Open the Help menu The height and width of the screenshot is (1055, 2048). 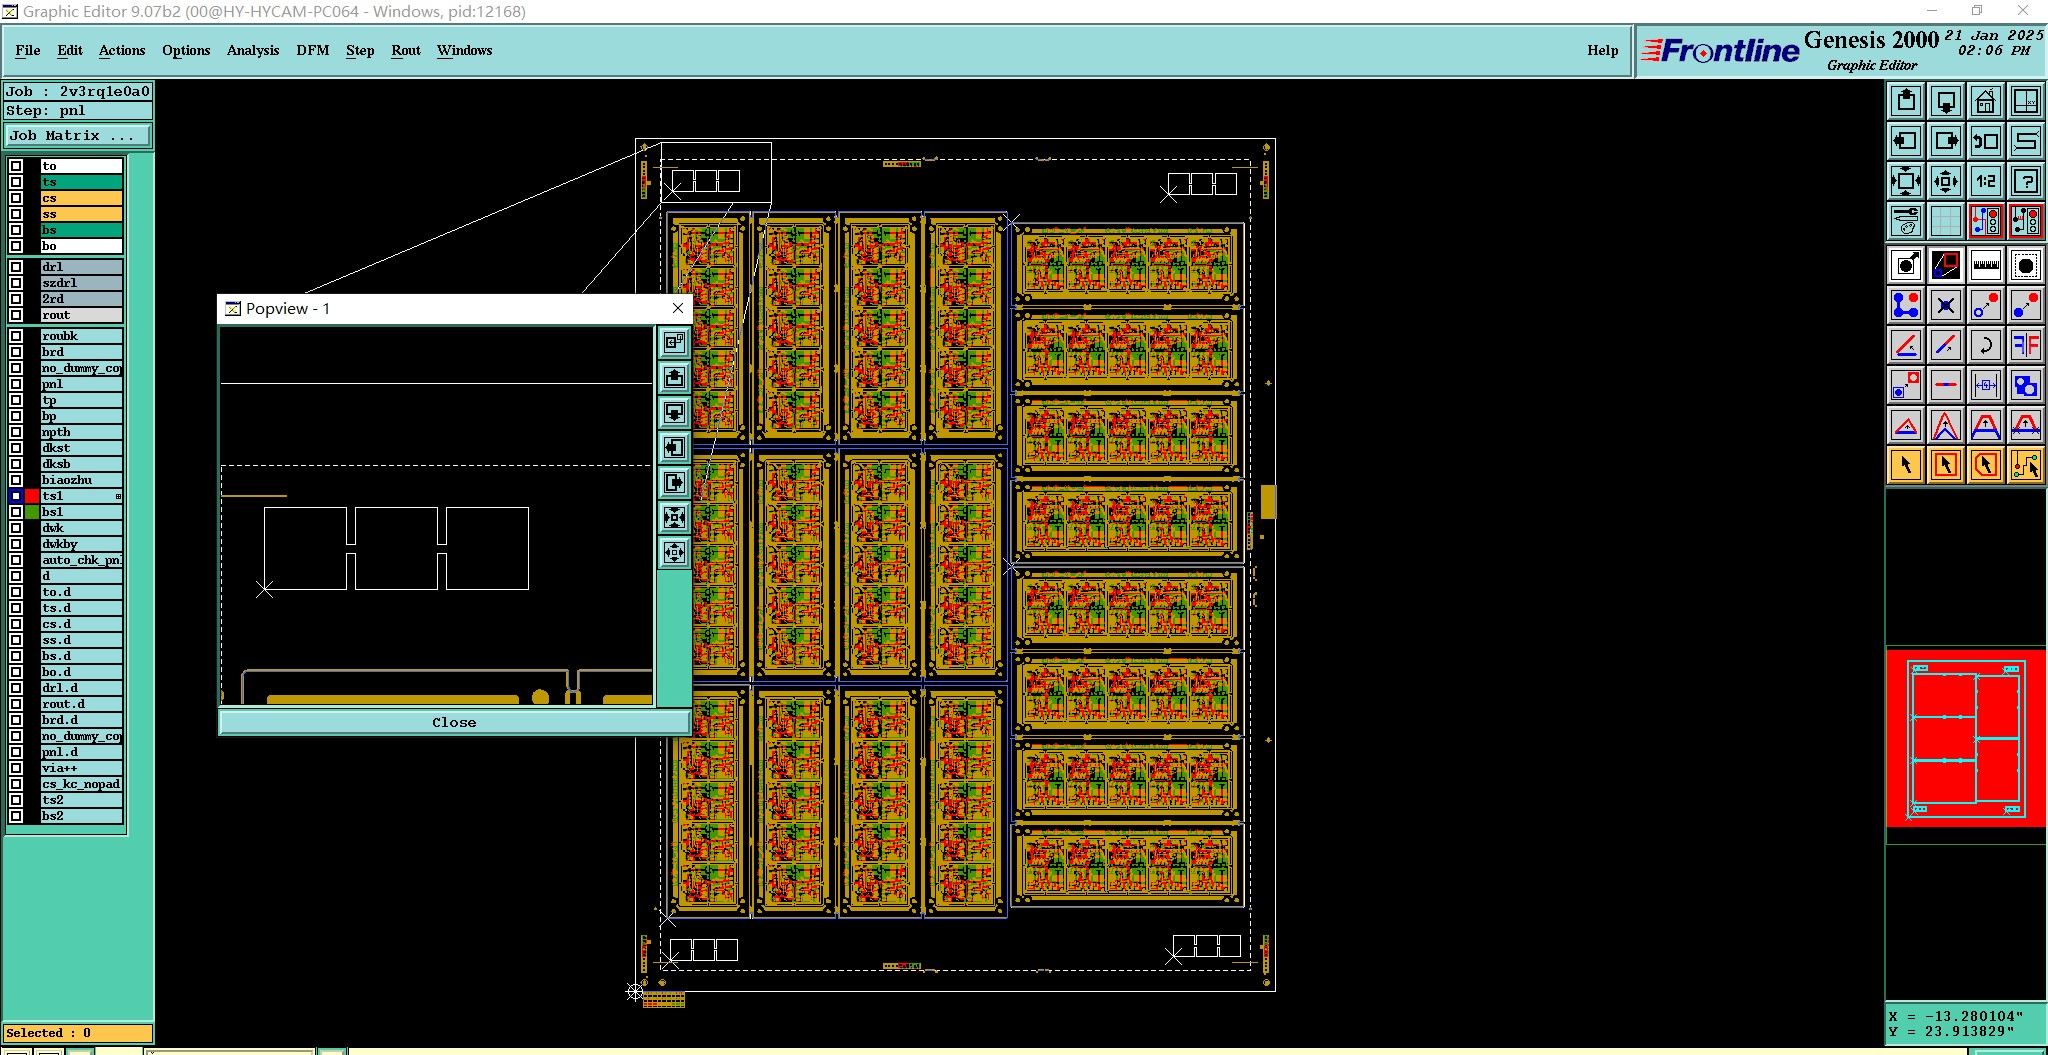(x=1602, y=50)
